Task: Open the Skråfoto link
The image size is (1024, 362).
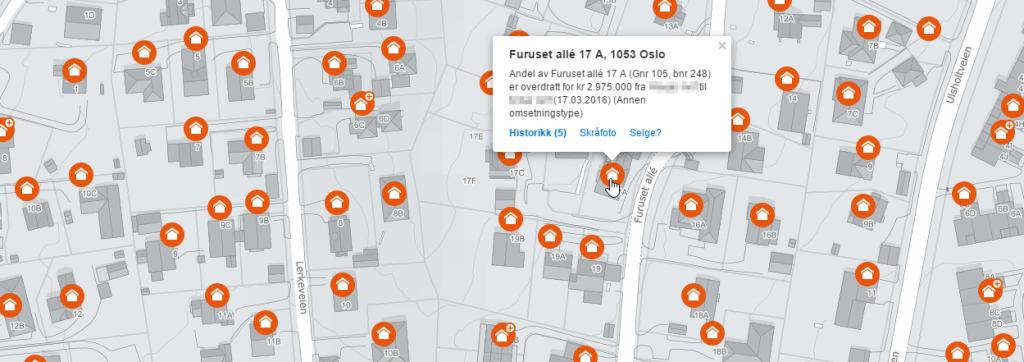Action: point(598,133)
